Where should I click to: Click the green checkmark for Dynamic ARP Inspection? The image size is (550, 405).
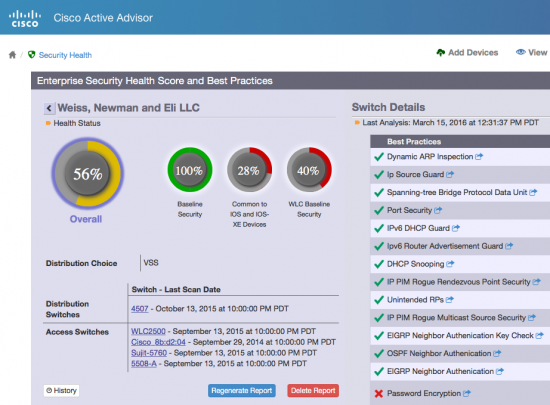pos(379,157)
